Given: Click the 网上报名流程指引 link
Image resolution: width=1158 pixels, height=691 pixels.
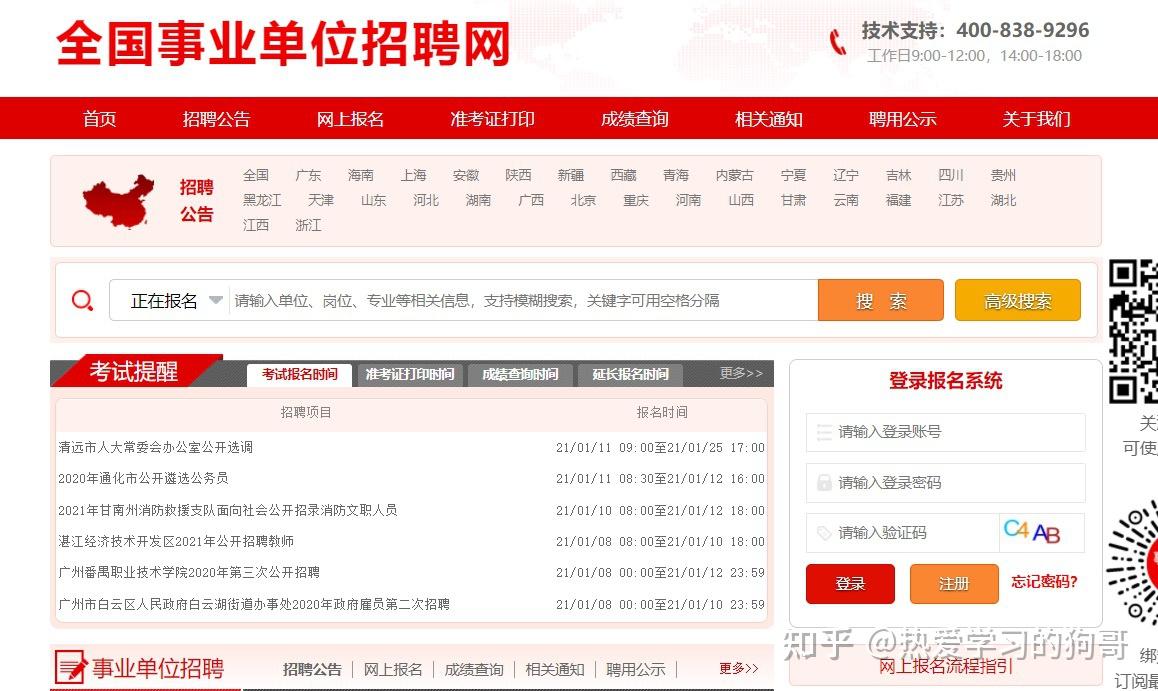Looking at the screenshot, I should [x=945, y=667].
